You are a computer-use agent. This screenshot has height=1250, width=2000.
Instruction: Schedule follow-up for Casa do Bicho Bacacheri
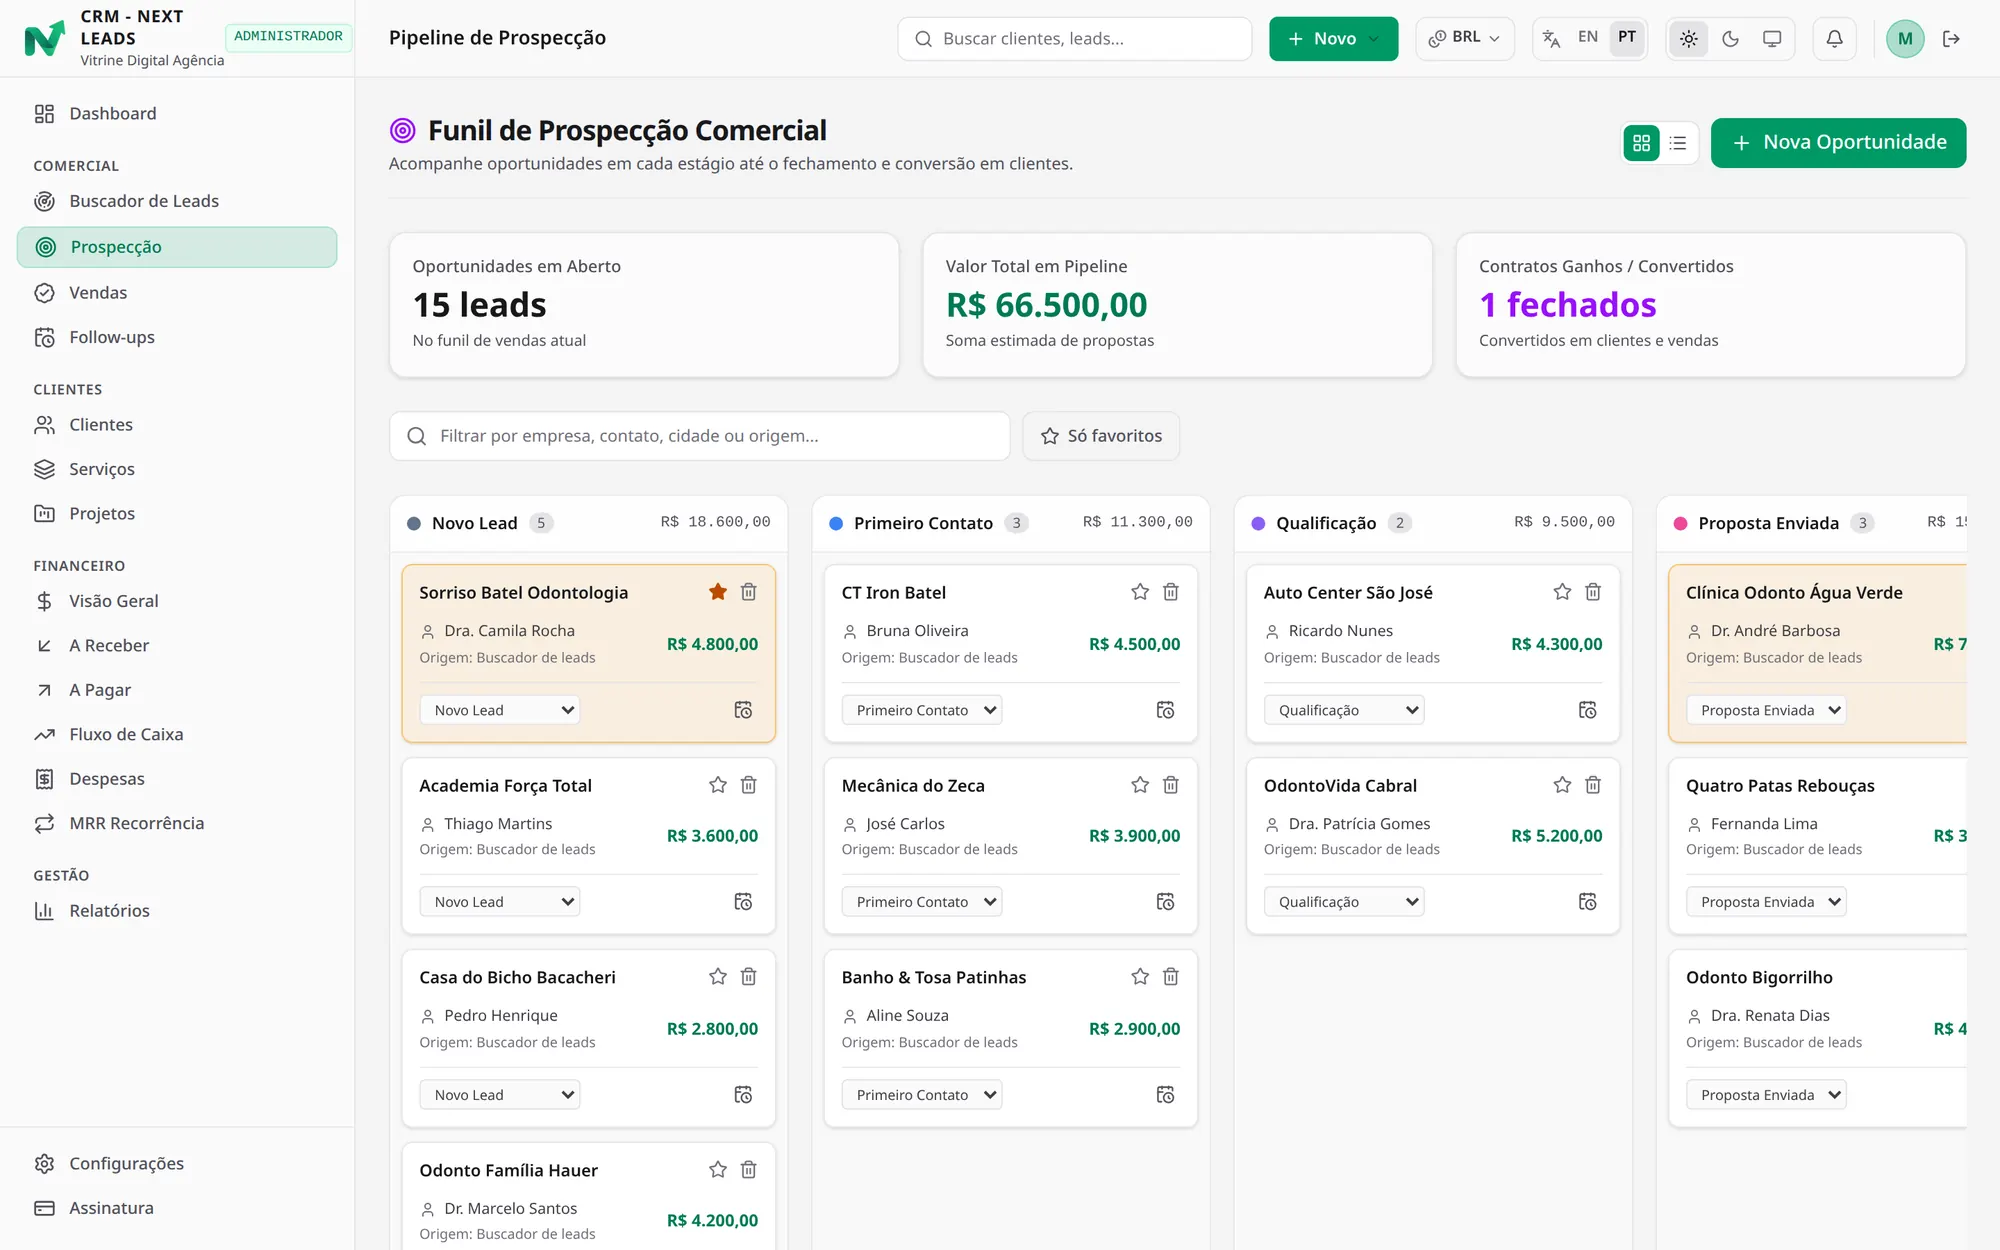[743, 1095]
